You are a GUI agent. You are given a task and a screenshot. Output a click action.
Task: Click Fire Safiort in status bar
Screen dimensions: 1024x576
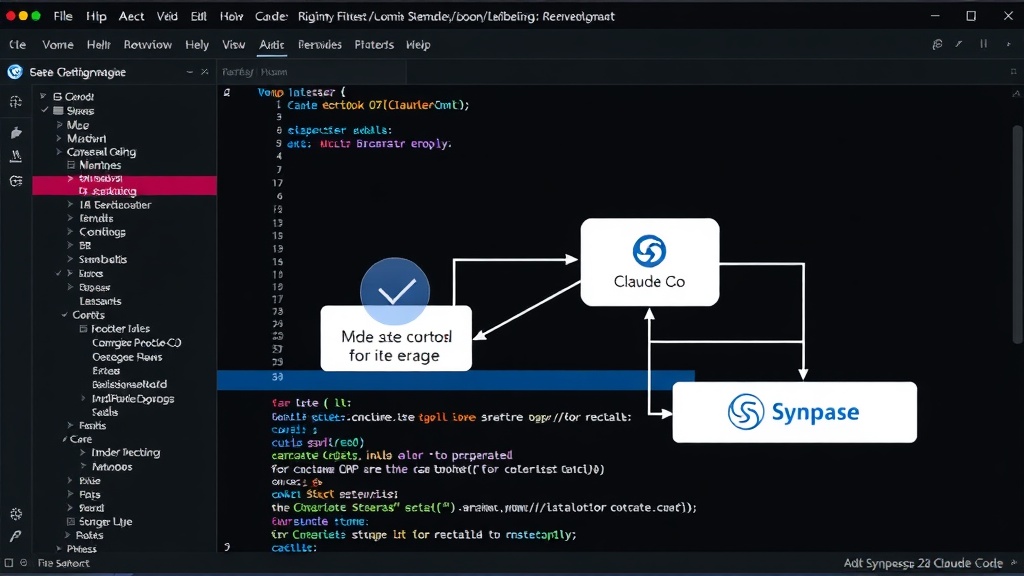coord(63,563)
